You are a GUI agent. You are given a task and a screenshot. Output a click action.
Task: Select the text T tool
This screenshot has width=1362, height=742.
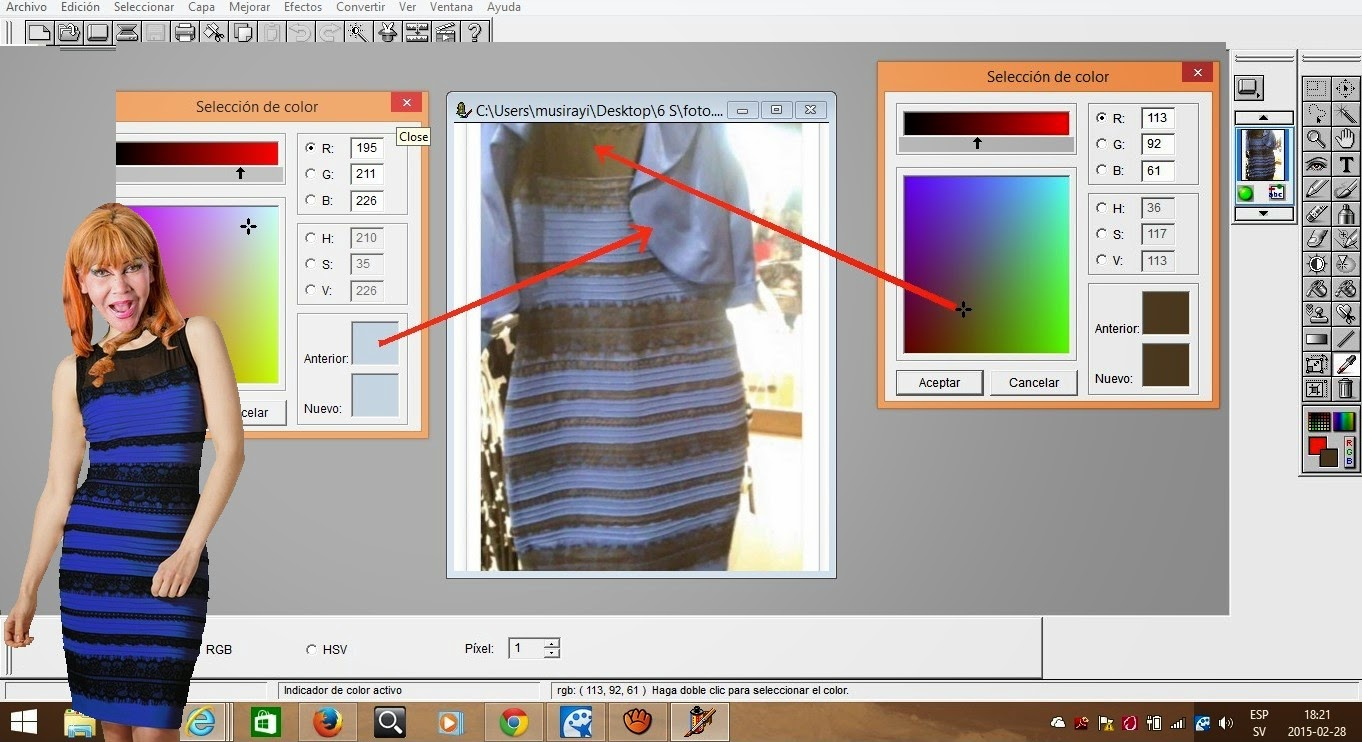(x=1346, y=164)
